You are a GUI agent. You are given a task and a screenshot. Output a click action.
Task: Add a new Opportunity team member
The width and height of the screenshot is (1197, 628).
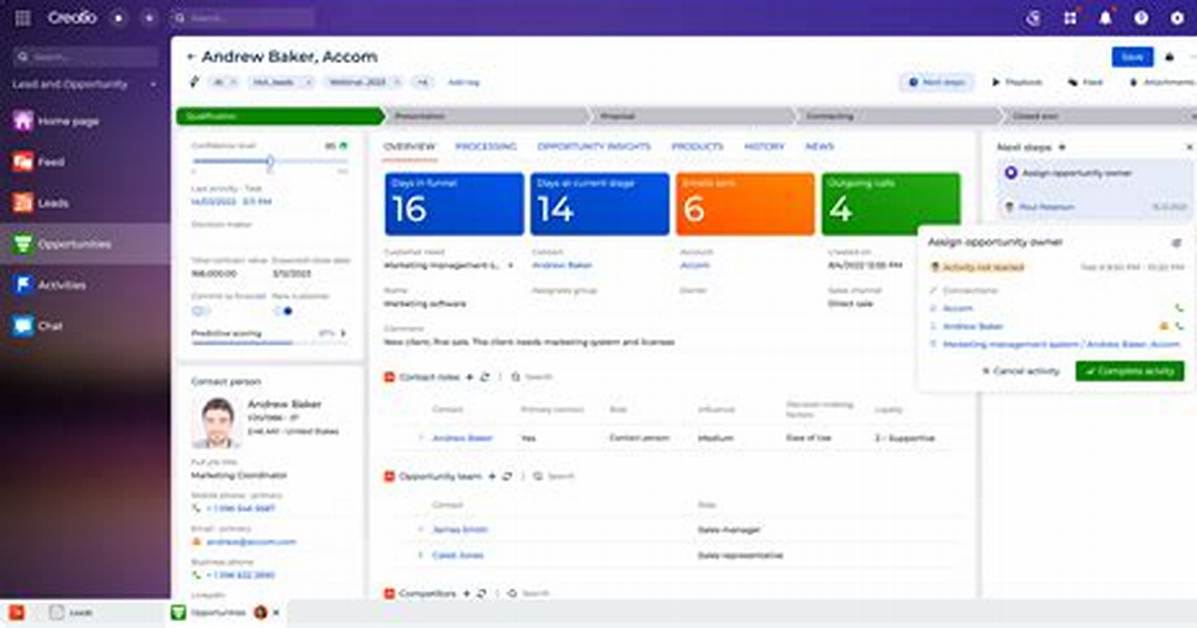pos(492,476)
